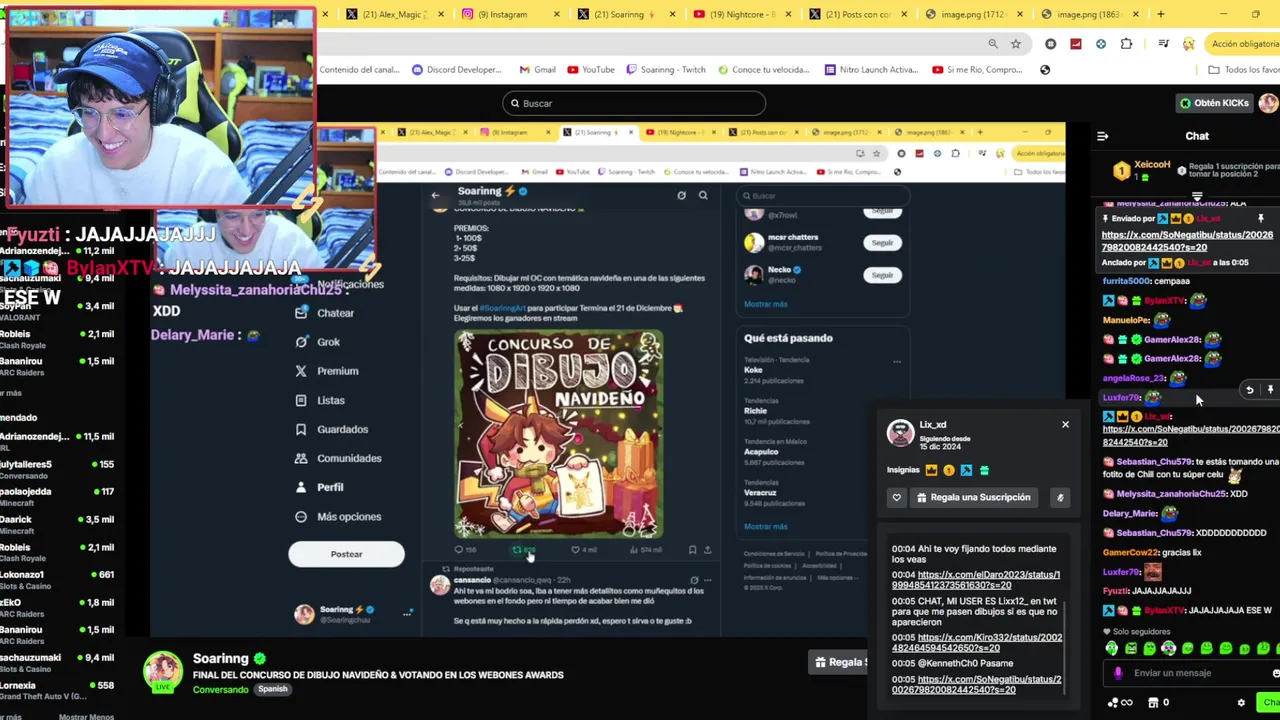This screenshot has width=1280, height=720.
Task: Click the Soarinng channel avatar
Action: (163, 672)
